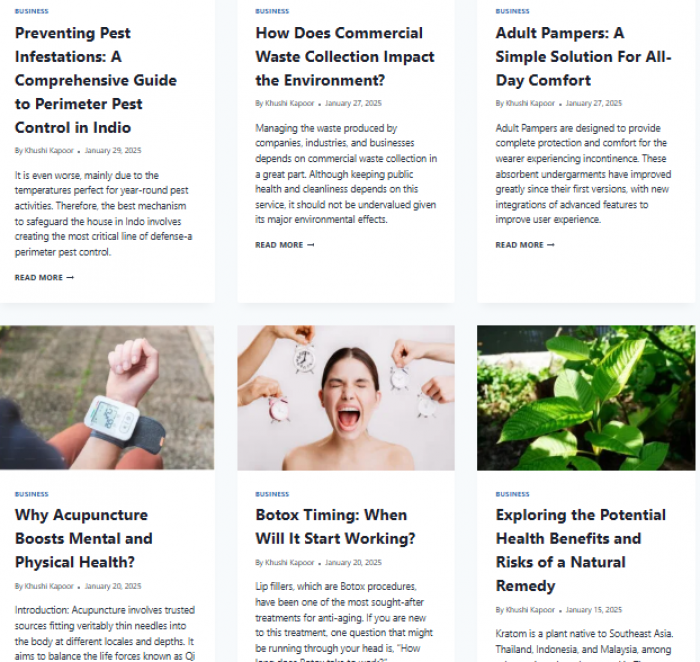The image size is (700, 662).
Task: Open the wrist blood pressure monitor thumbnail
Action: [x=107, y=397]
